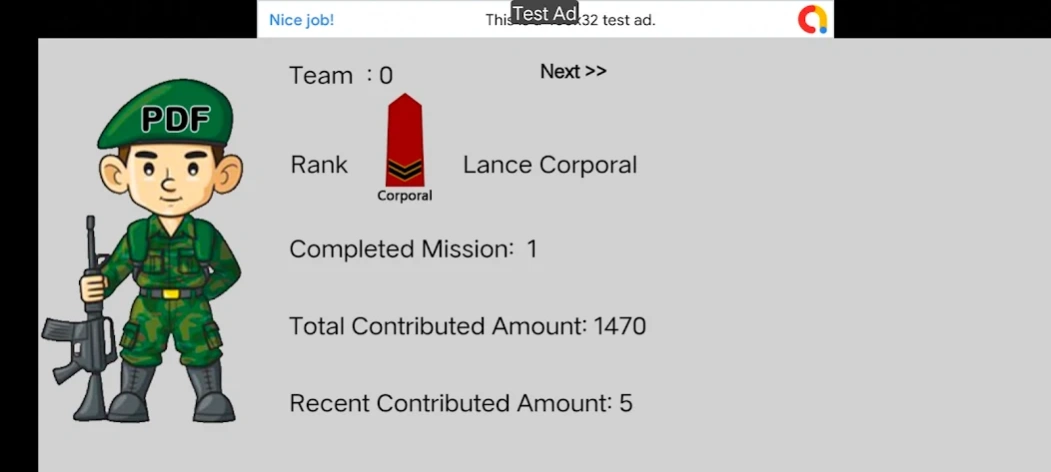The height and width of the screenshot is (472, 1051).
Task: Click Recent Contributed Amount: 5 text
Action: click(460, 403)
